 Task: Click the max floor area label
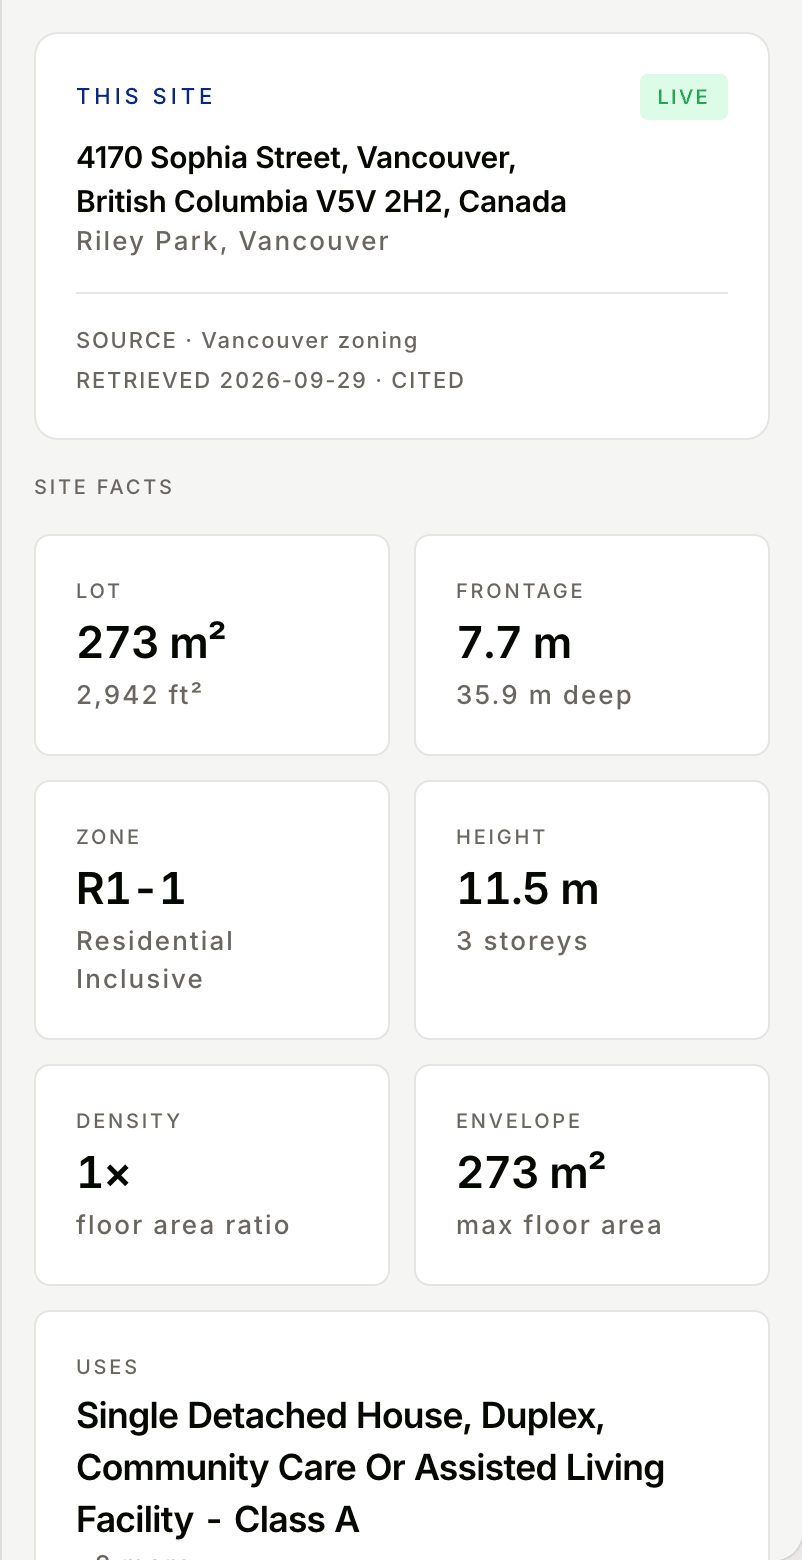(x=559, y=1225)
